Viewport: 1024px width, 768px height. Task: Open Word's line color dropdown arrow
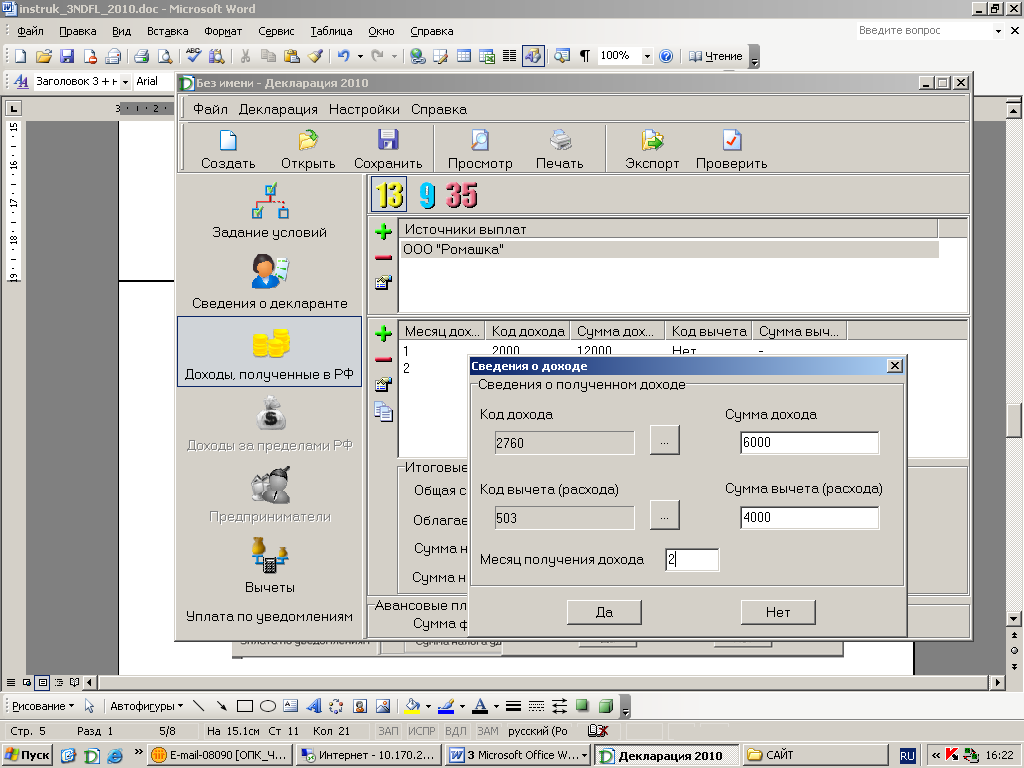click(x=462, y=706)
